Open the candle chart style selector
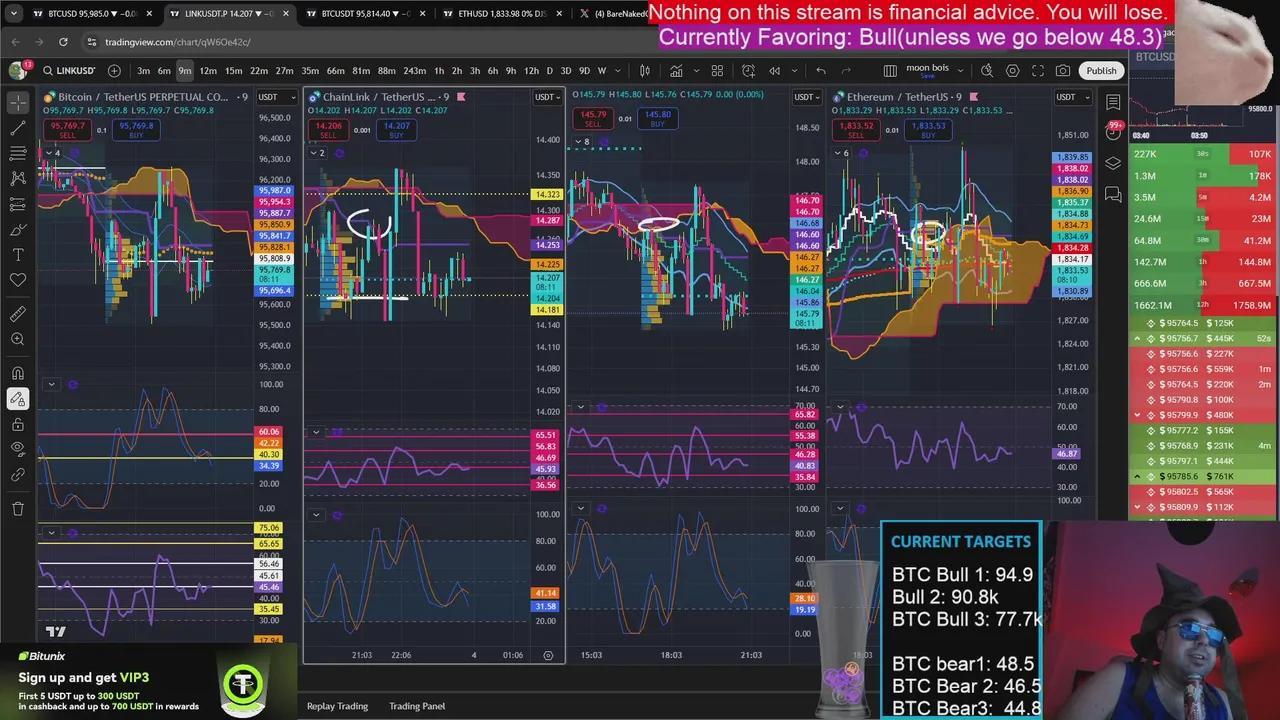 click(645, 71)
